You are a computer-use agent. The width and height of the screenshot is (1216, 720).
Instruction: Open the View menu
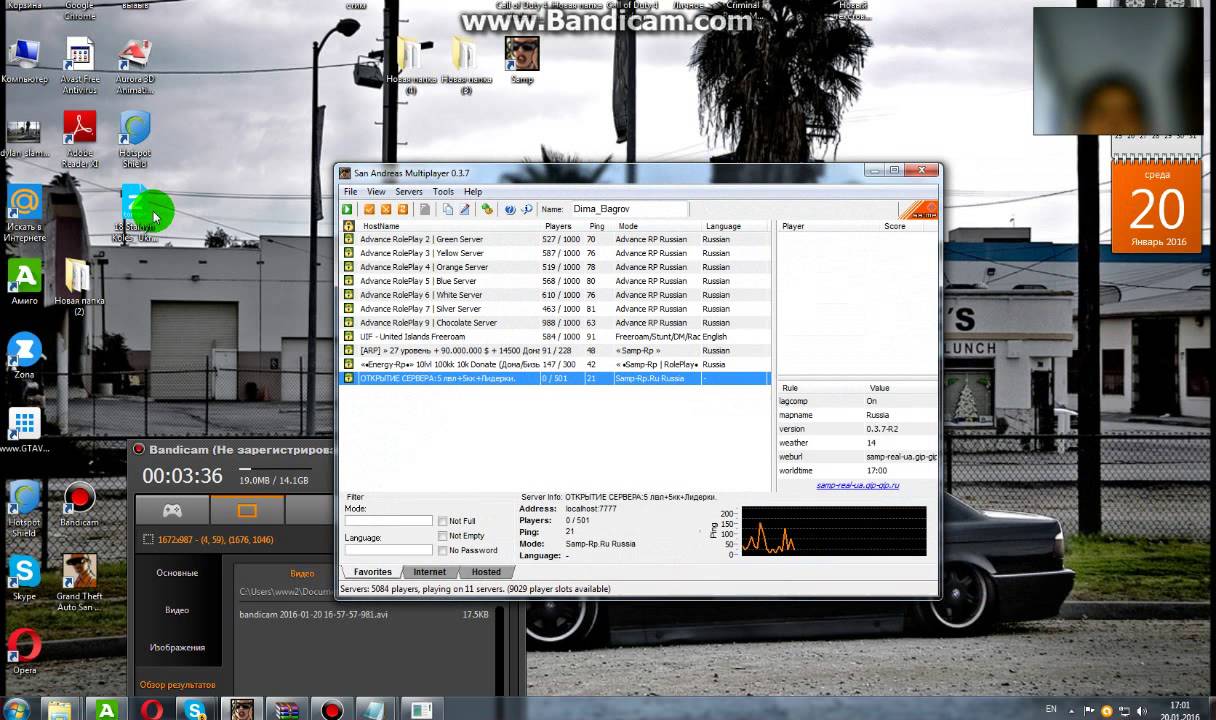(376, 192)
